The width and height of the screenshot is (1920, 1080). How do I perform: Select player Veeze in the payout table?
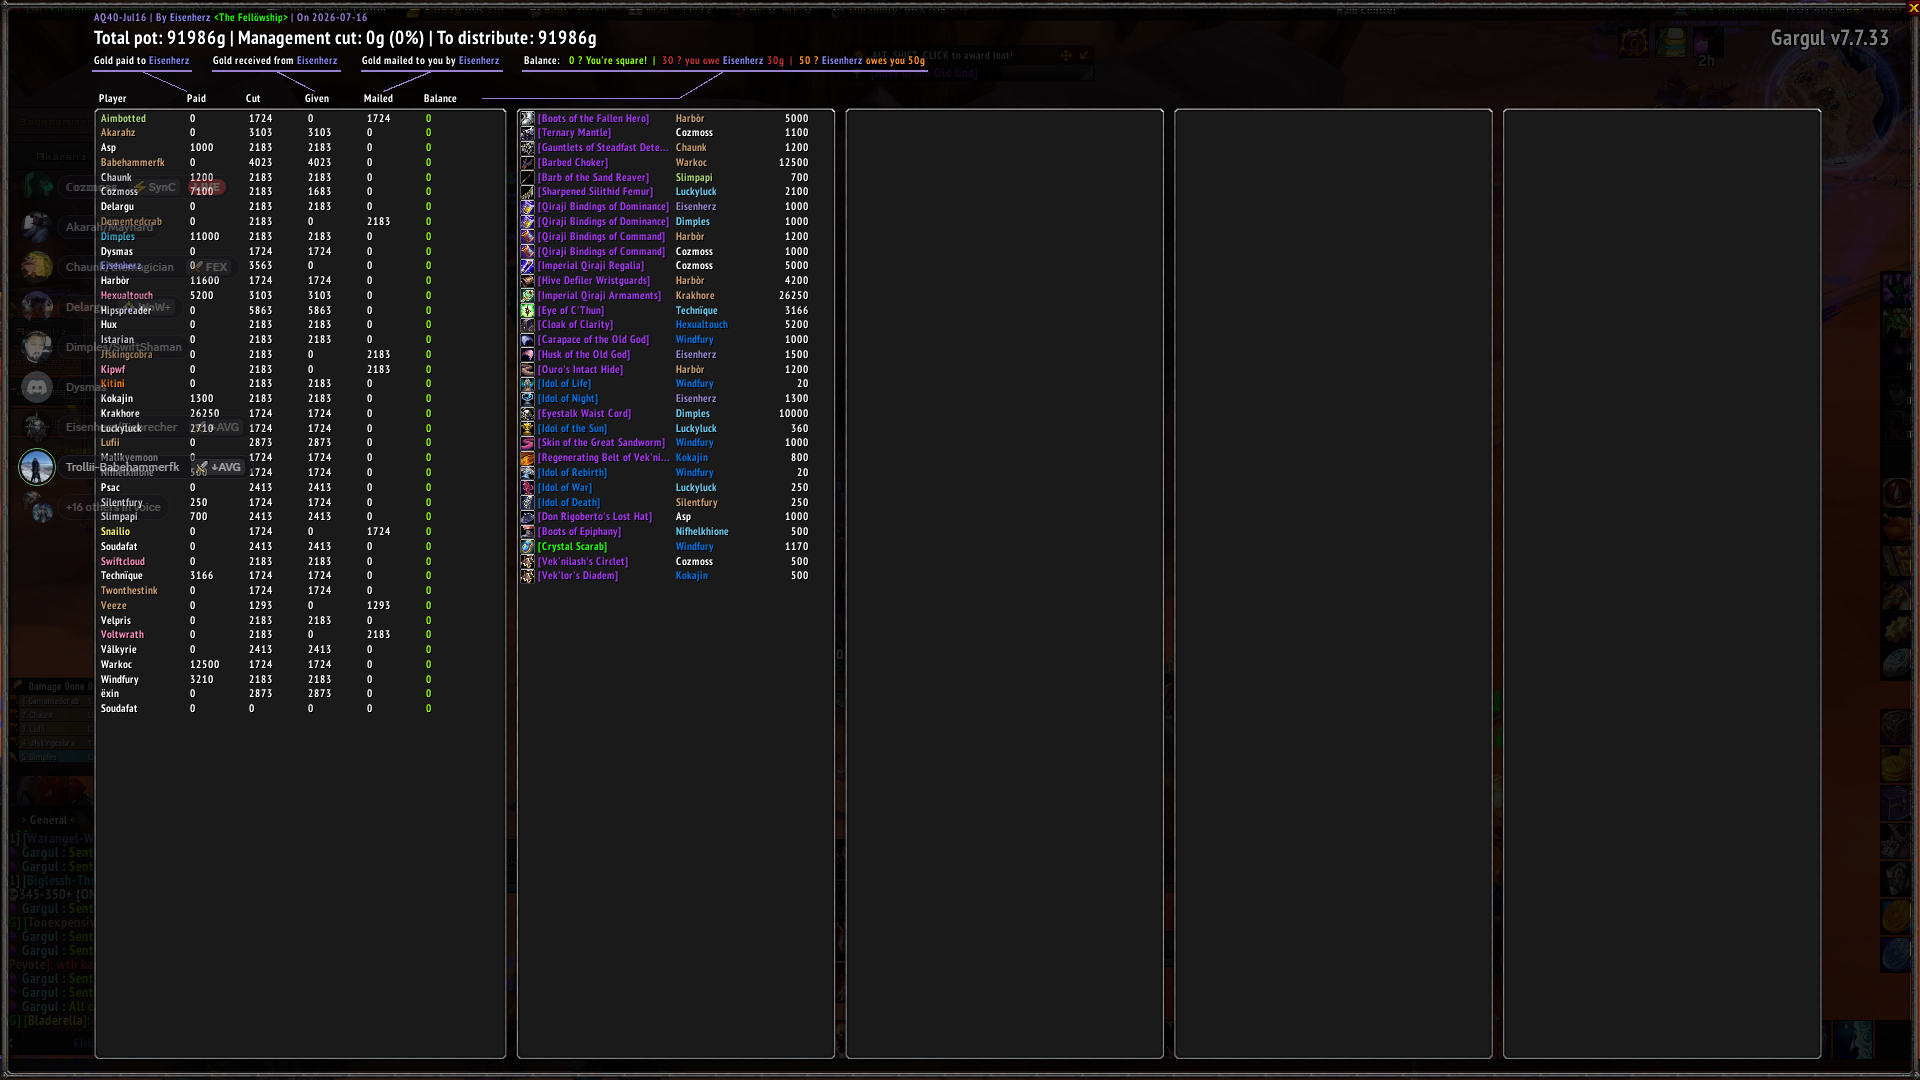coord(114,606)
